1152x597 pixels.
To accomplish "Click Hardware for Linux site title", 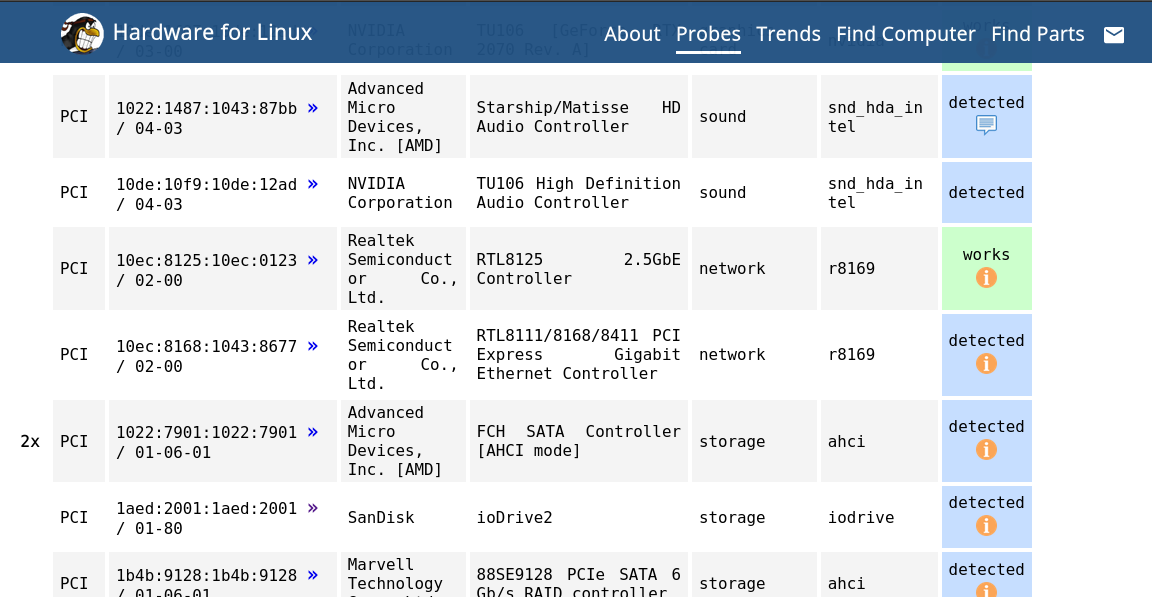I will click(212, 32).
